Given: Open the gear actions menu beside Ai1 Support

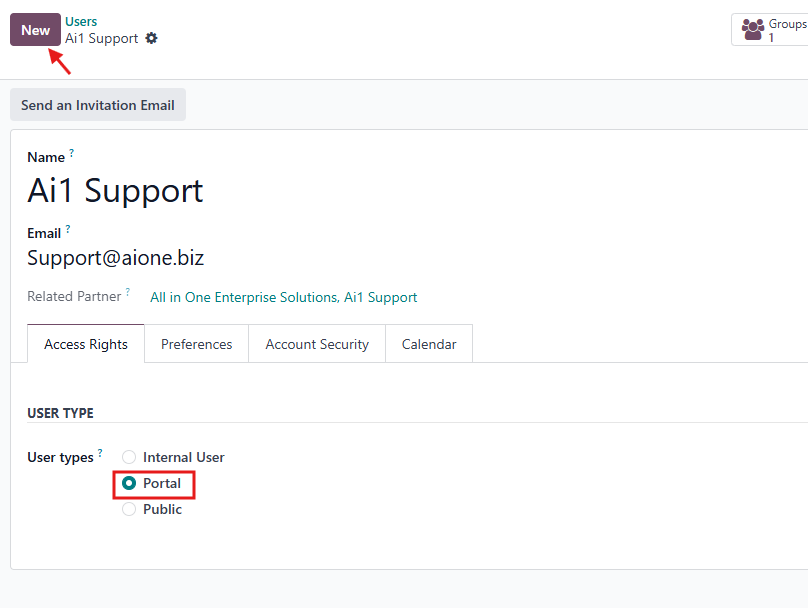Looking at the screenshot, I should 152,38.
